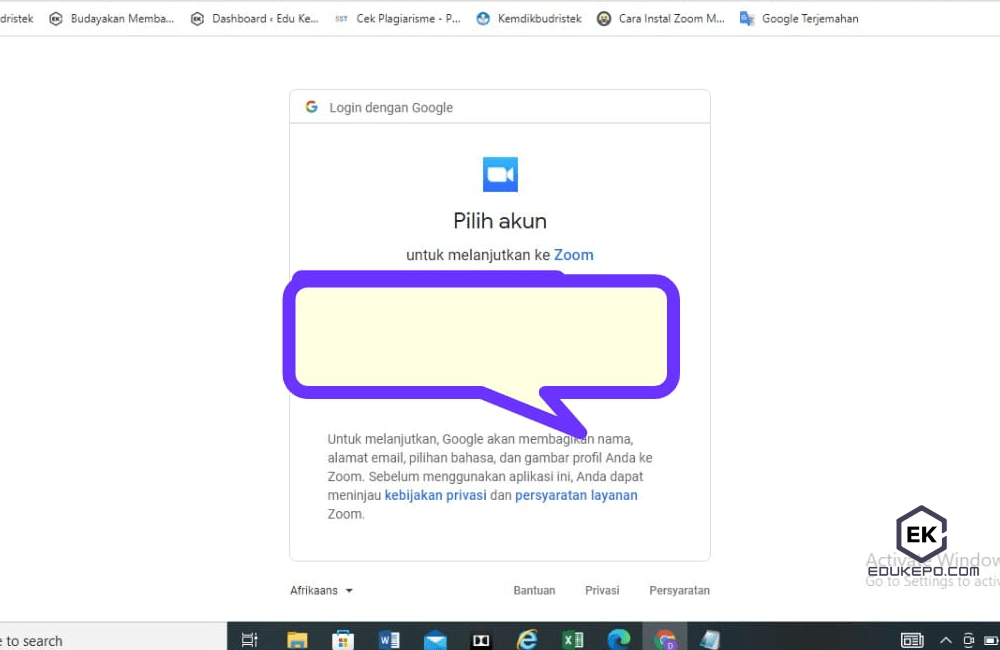Open File Explorer from the taskbar

(297, 640)
